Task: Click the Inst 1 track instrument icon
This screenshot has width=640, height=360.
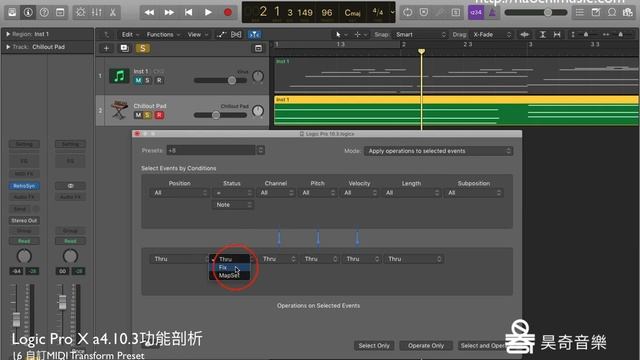Action: click(x=119, y=76)
